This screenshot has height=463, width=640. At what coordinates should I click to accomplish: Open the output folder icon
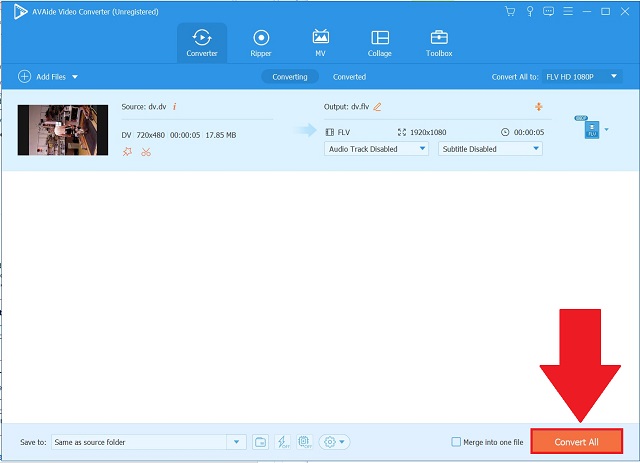260,442
